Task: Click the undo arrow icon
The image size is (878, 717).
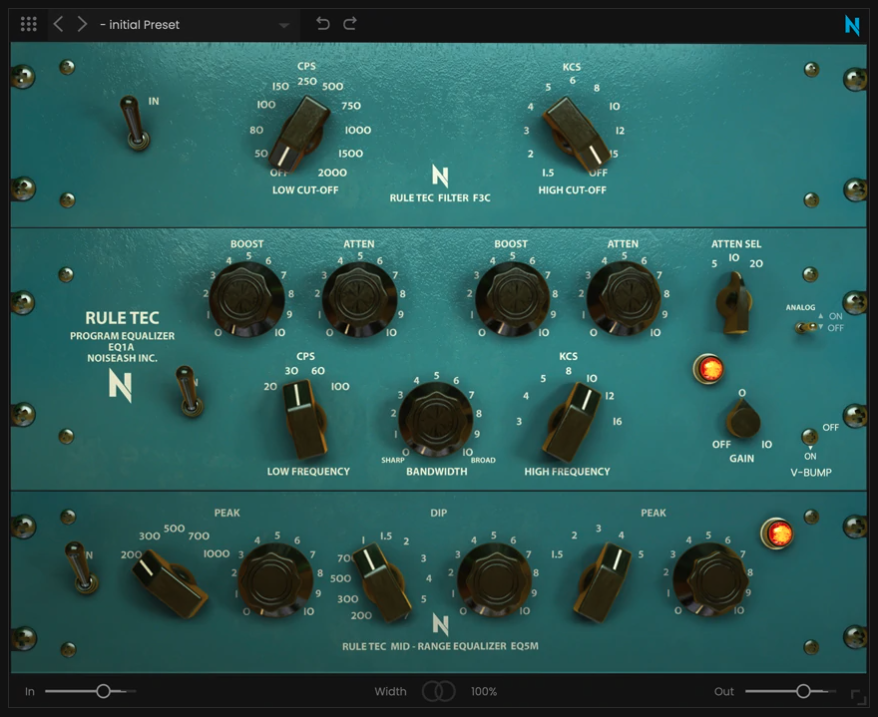Action: [323, 24]
